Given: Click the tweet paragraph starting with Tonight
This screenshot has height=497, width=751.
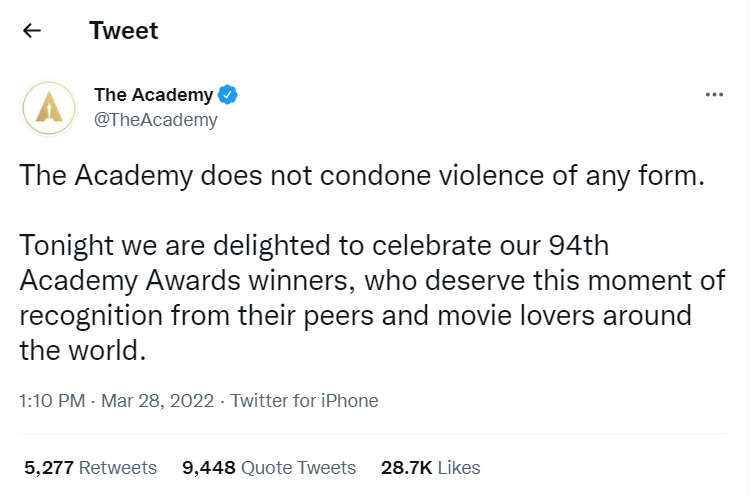Looking at the screenshot, I should pos(372,297).
